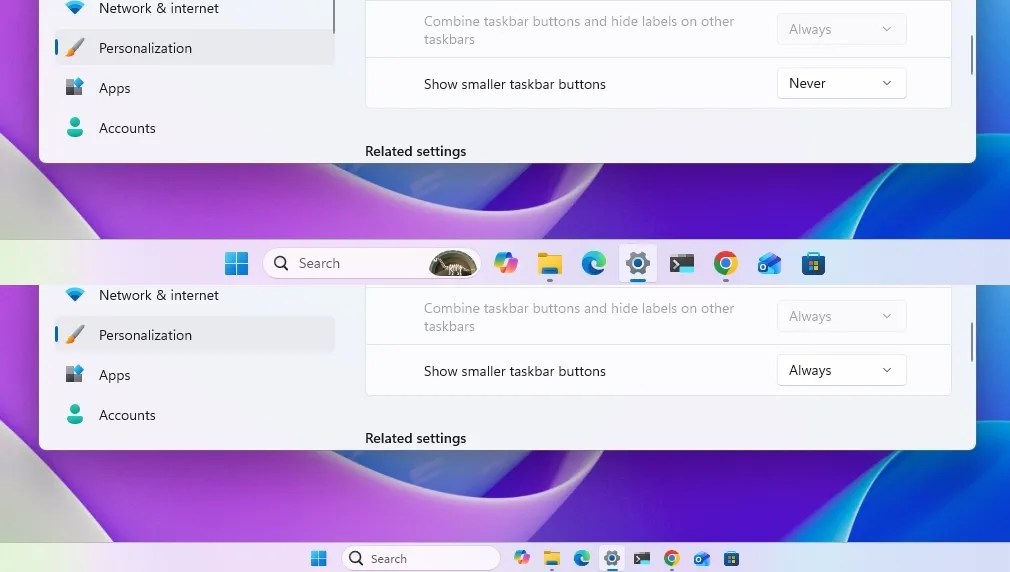
Task: Open Accounts in the upper Settings sidebar
Action: (194, 128)
